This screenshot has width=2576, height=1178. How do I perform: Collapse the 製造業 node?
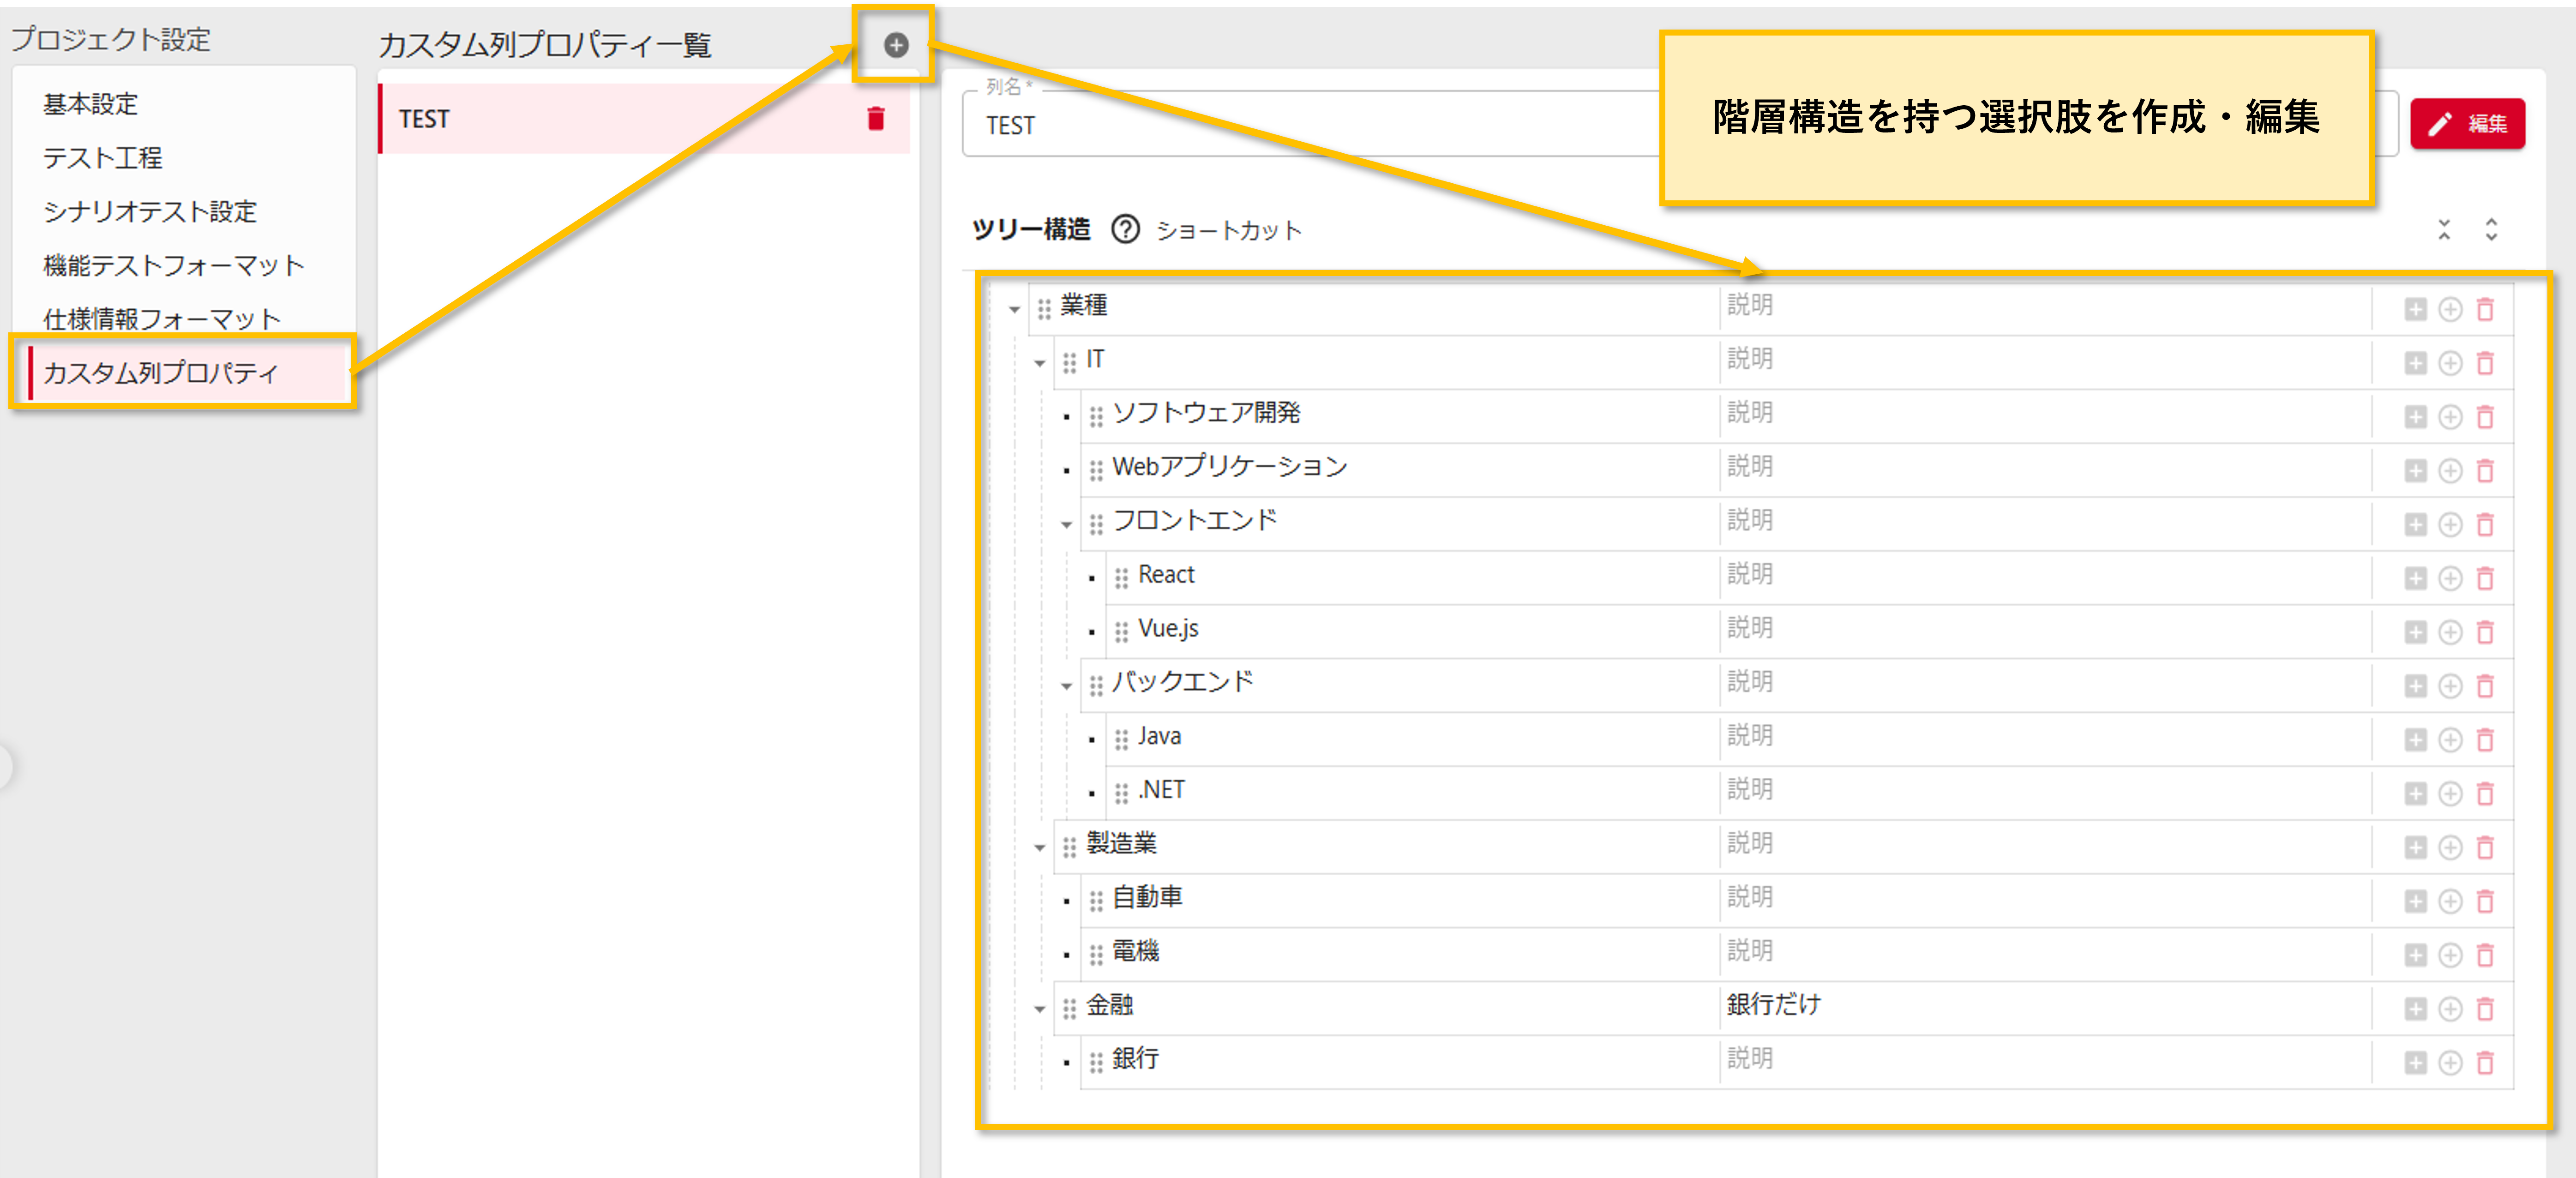click(x=1040, y=848)
